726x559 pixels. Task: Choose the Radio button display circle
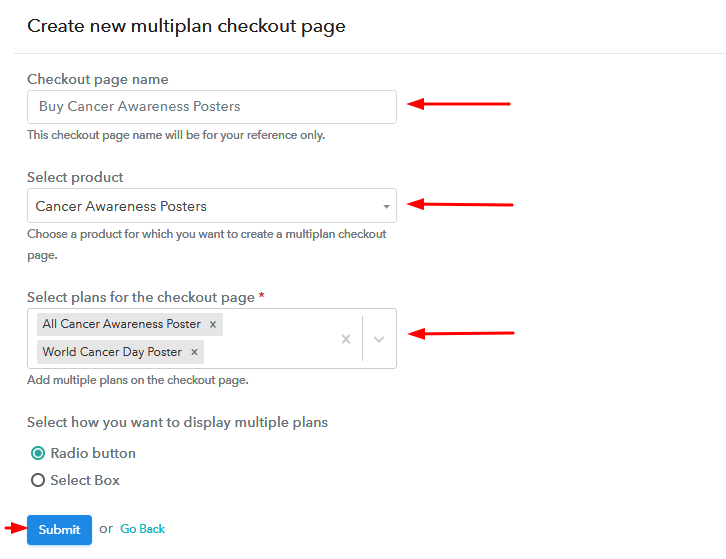pos(38,453)
